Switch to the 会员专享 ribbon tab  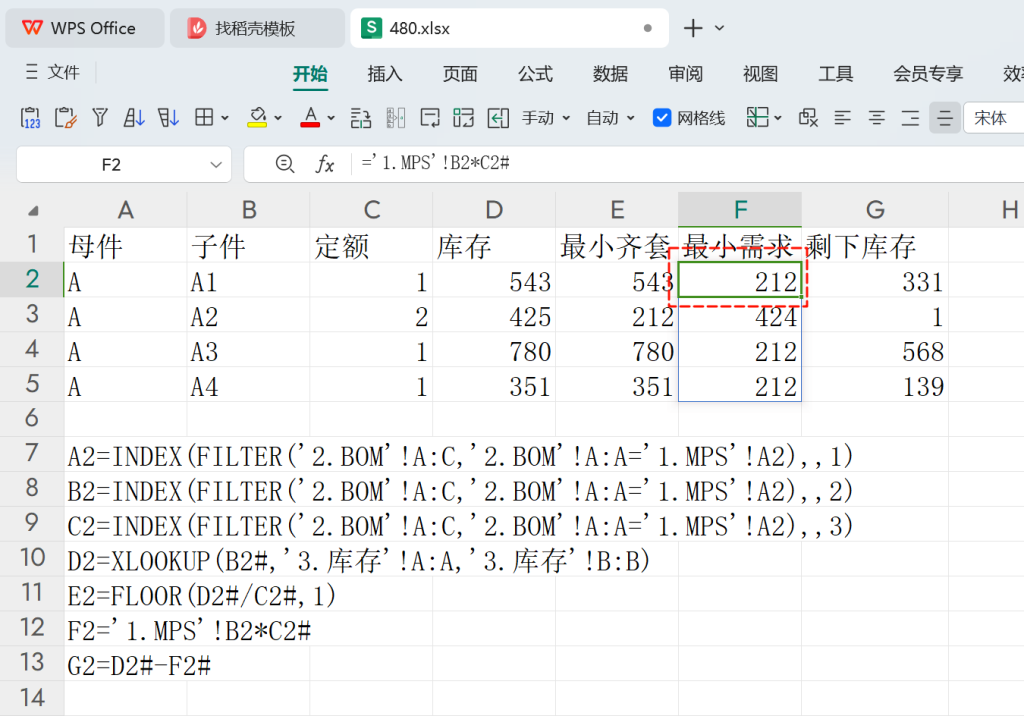pos(928,74)
